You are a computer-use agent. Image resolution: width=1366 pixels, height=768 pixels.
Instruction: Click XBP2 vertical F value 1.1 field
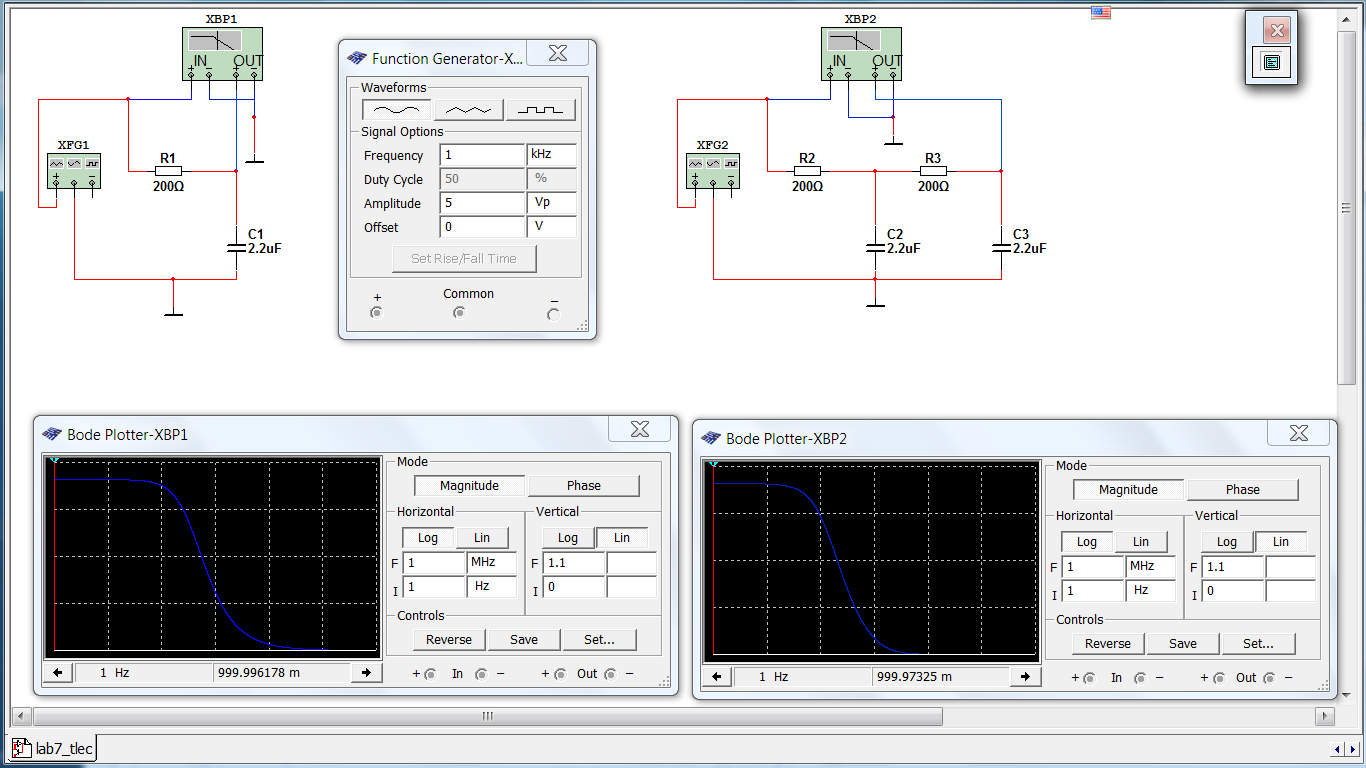1233,567
